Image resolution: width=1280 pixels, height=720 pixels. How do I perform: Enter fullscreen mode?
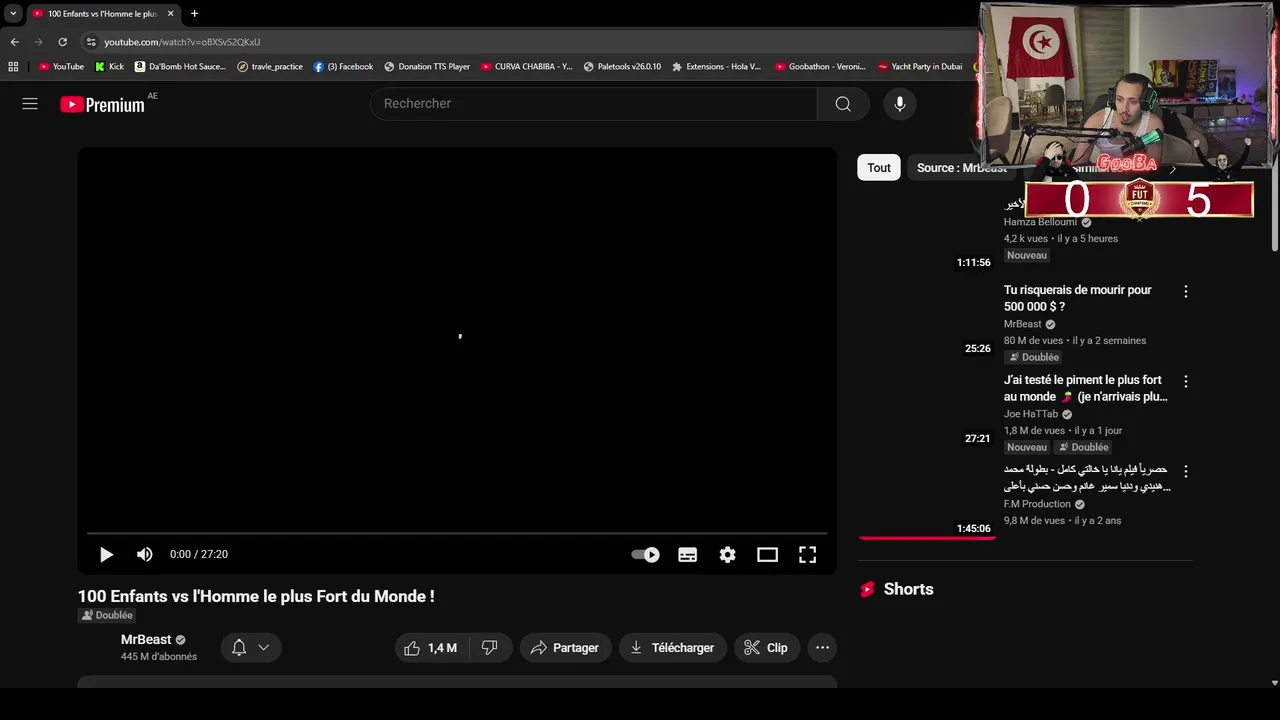tap(808, 554)
